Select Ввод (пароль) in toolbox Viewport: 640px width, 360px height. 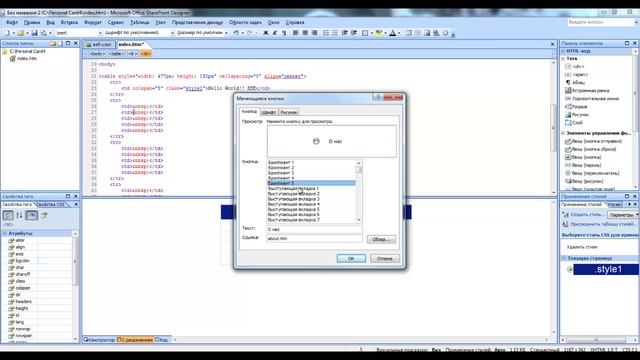pos(583,165)
